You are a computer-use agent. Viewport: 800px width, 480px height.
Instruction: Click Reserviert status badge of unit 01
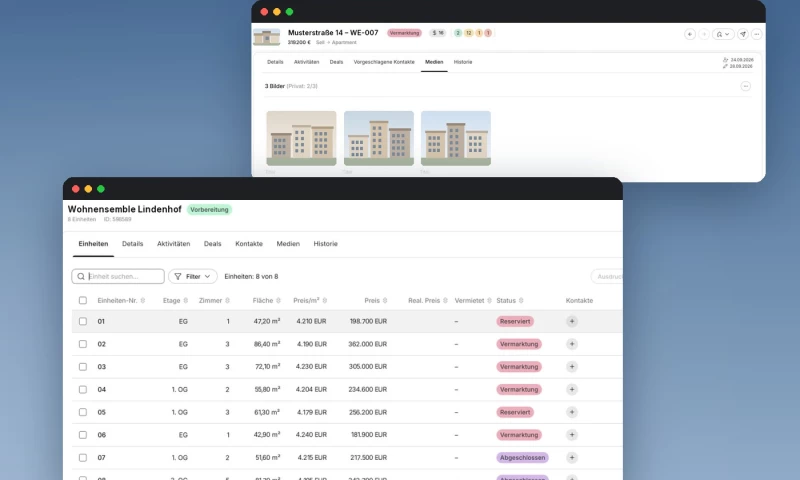click(515, 321)
